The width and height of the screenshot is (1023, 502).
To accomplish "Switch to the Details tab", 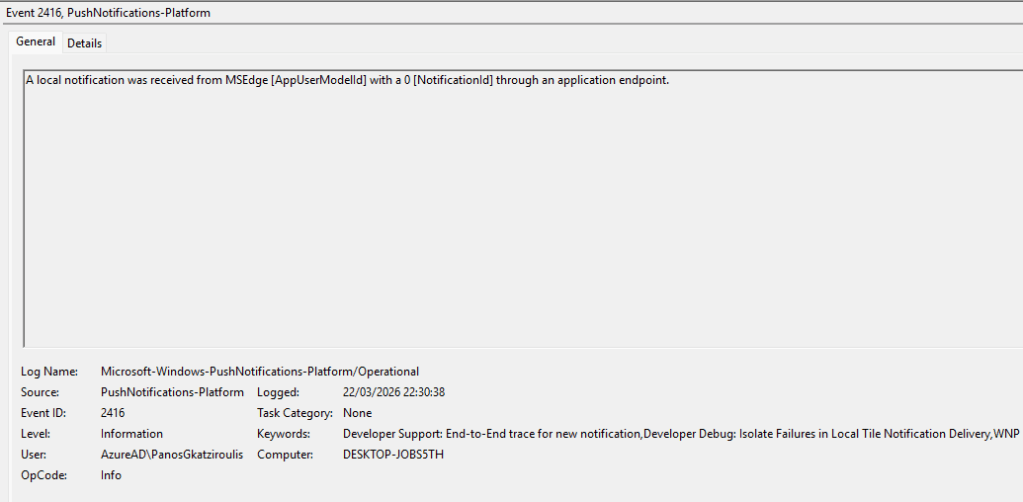I will [x=84, y=43].
